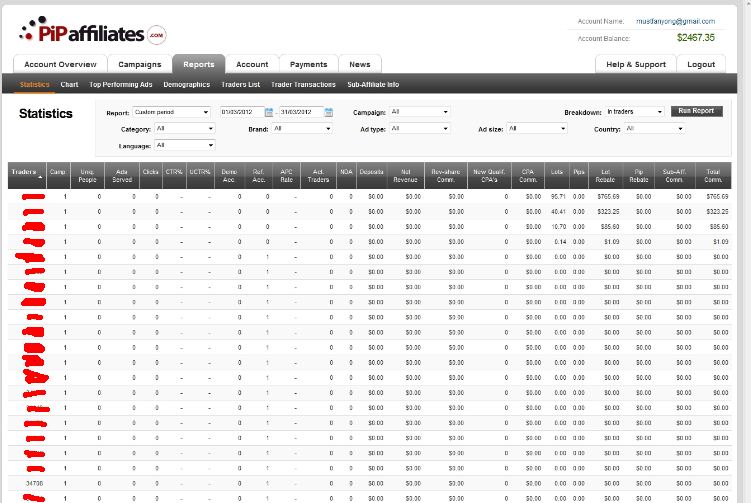Click the account email address link

(675, 21)
